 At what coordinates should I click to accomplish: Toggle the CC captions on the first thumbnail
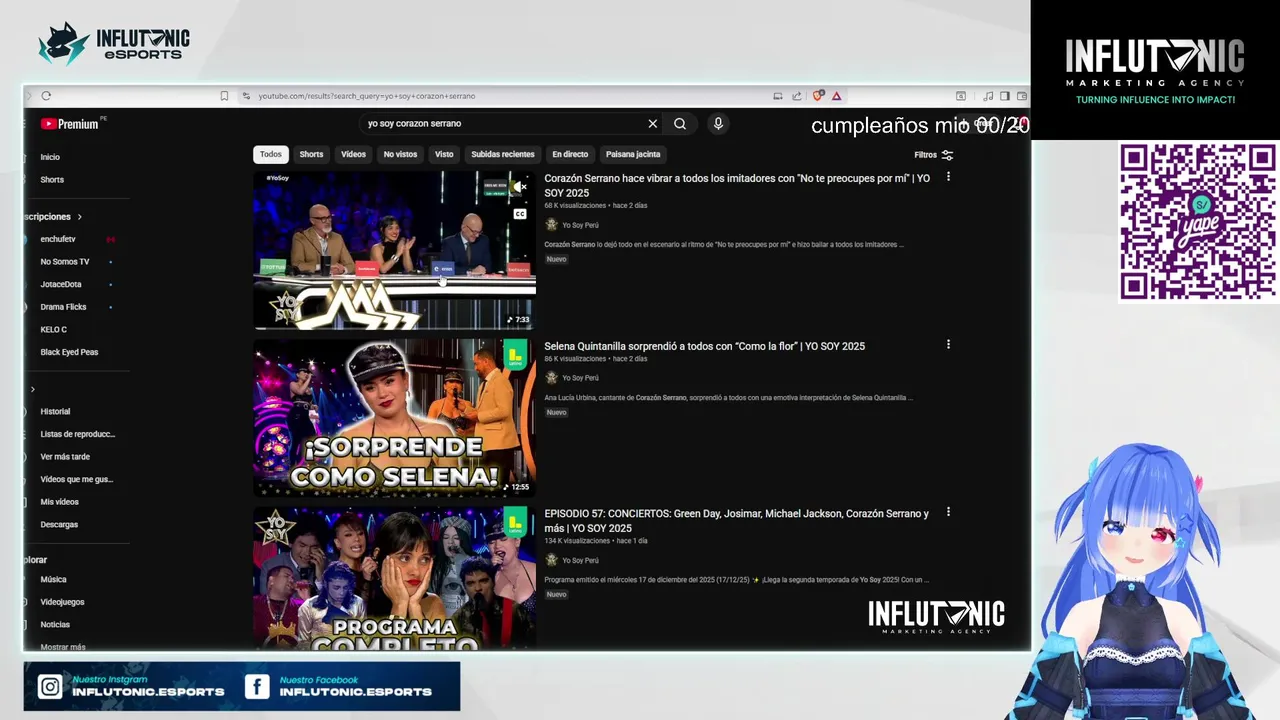pos(520,214)
